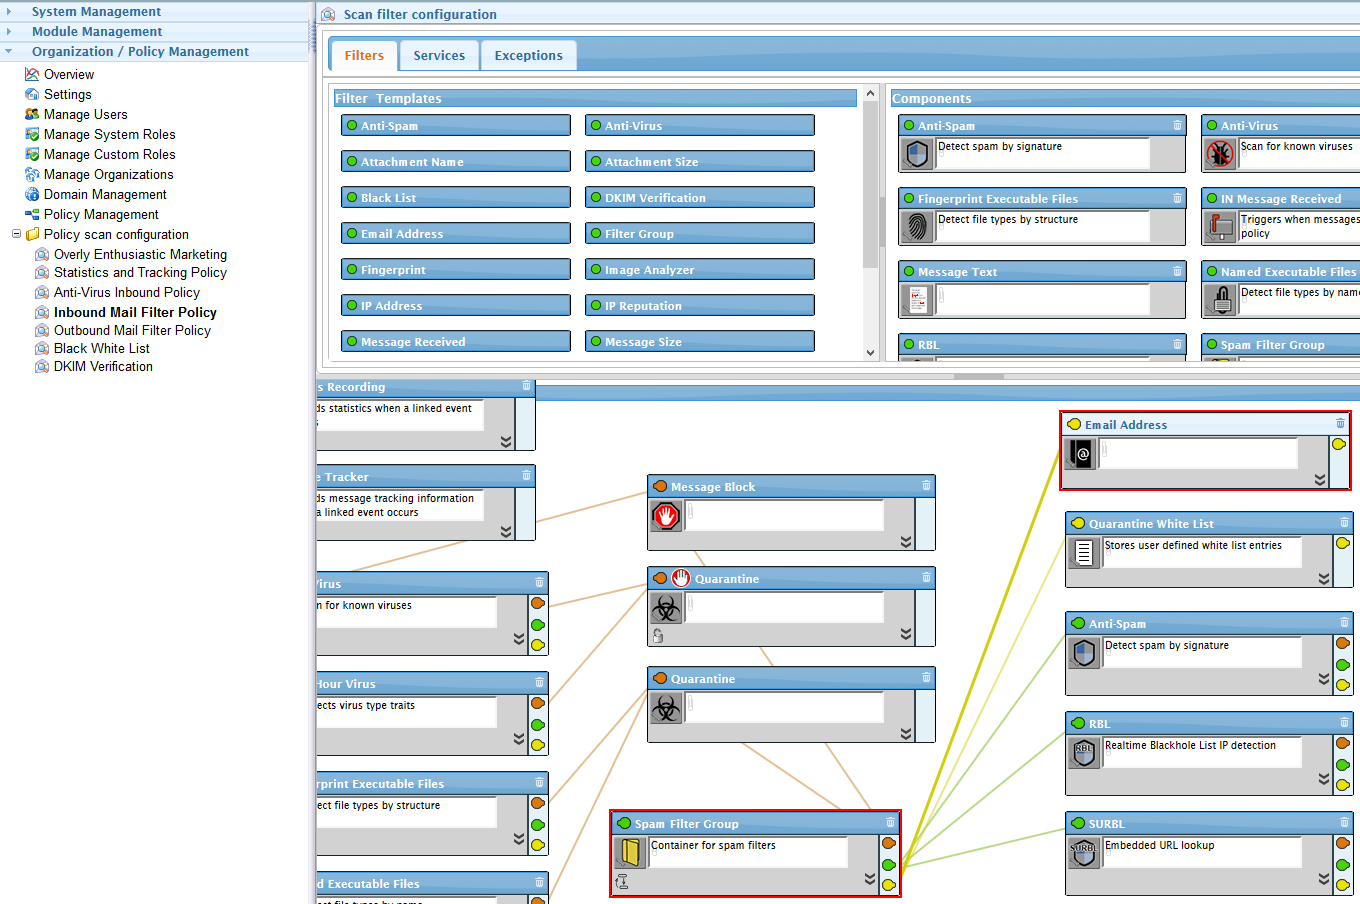This screenshot has width=1360, height=904.
Task: Click the Scan filter configuration title icon
Action: (328, 14)
